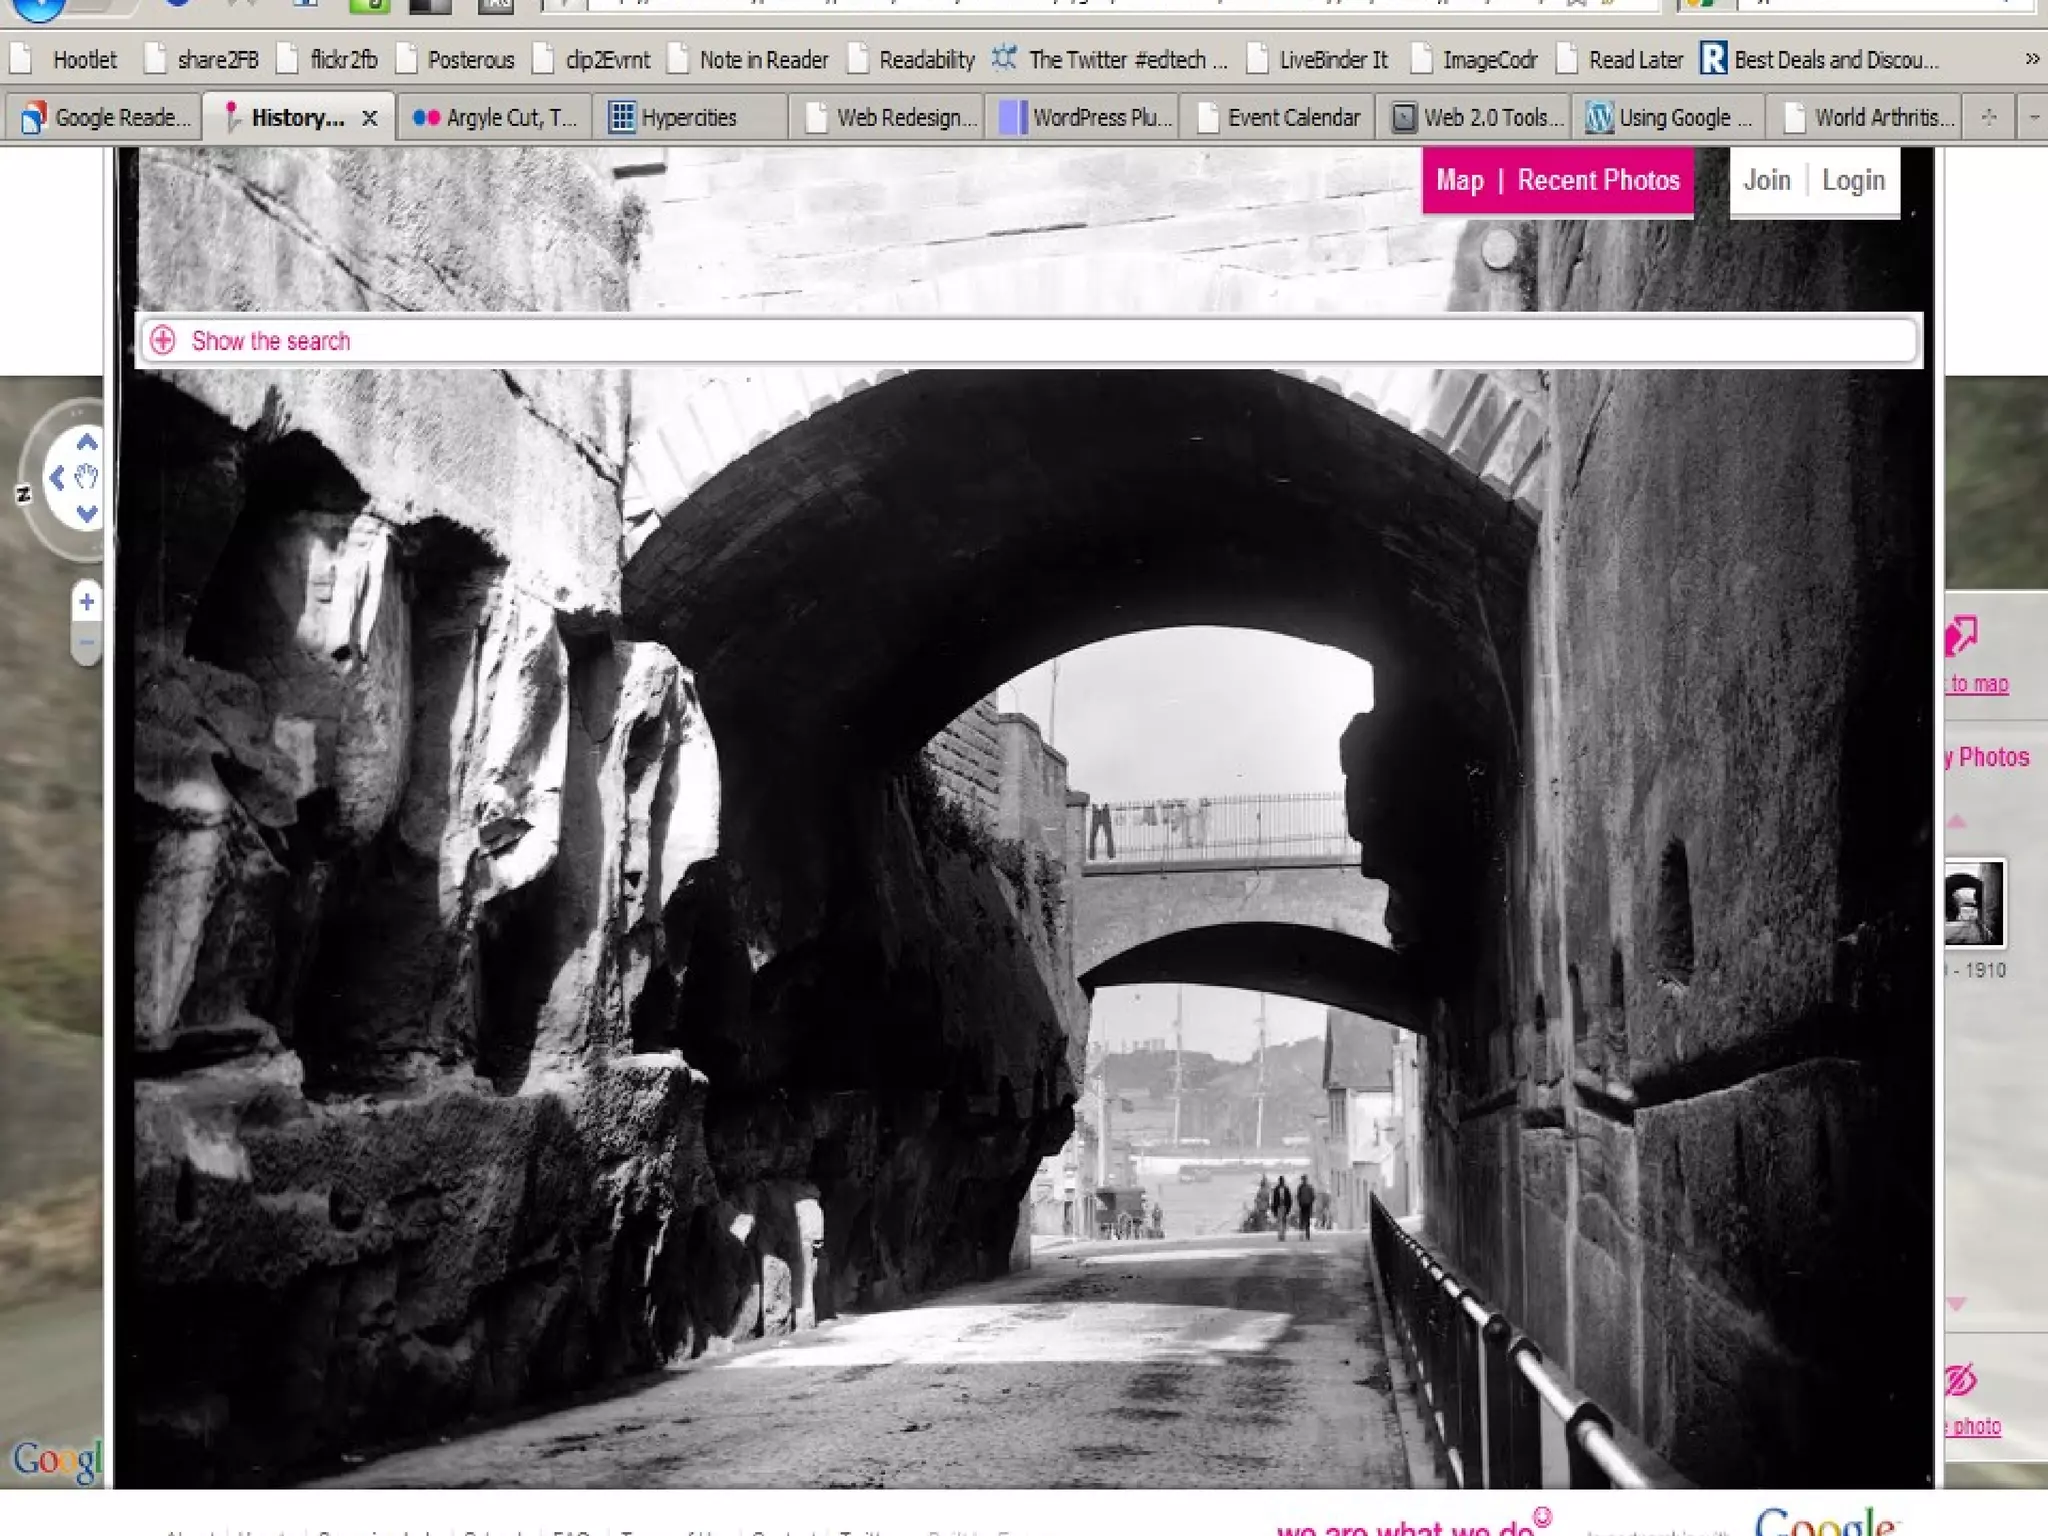
Task: Expand the 'Show the search' plus icon
Action: coord(163,341)
